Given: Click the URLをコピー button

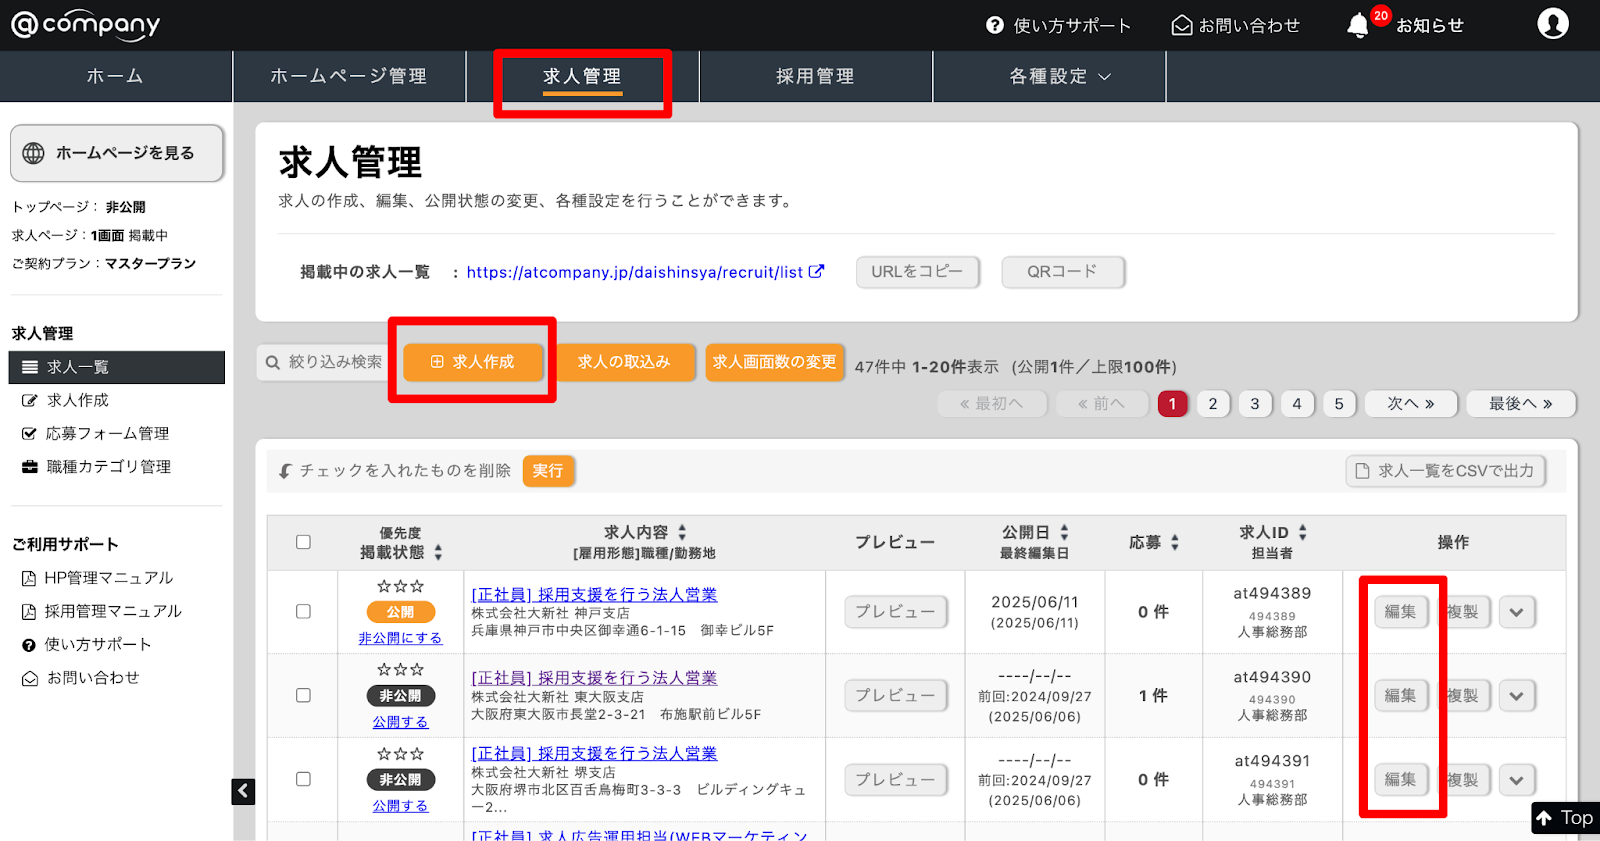Looking at the screenshot, I should tap(917, 271).
